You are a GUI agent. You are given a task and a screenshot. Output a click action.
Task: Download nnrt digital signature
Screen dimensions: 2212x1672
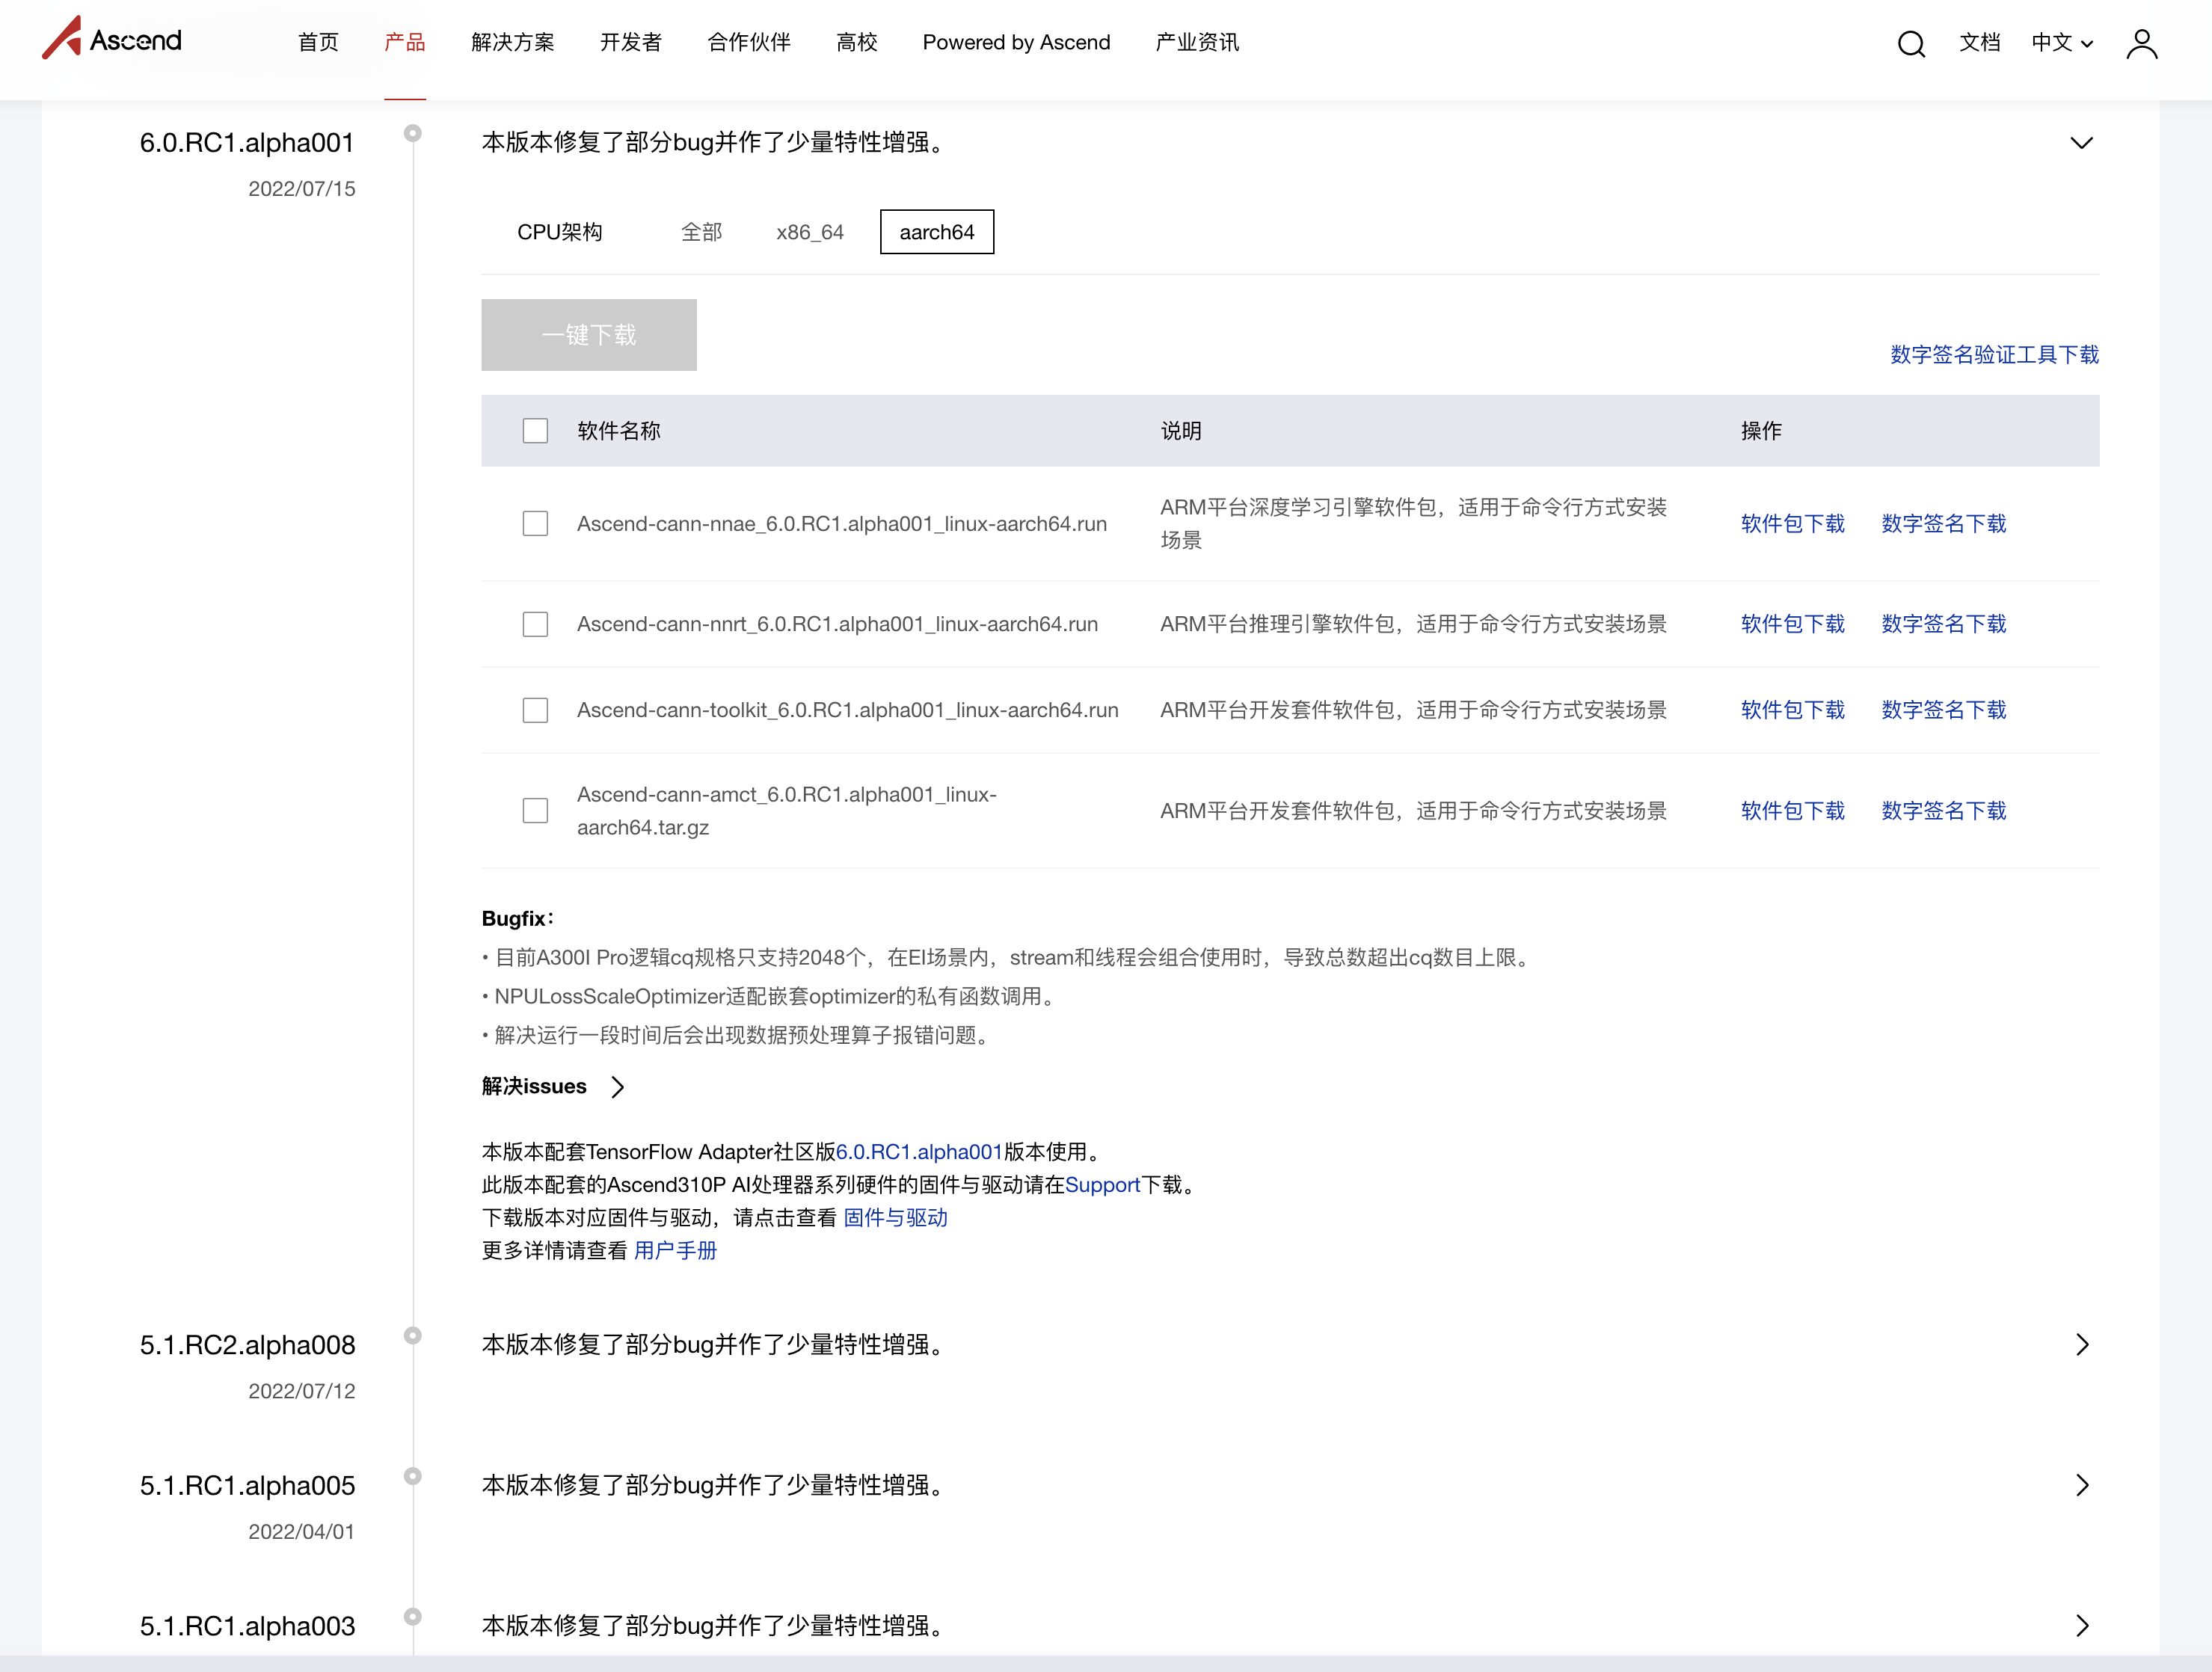1944,624
